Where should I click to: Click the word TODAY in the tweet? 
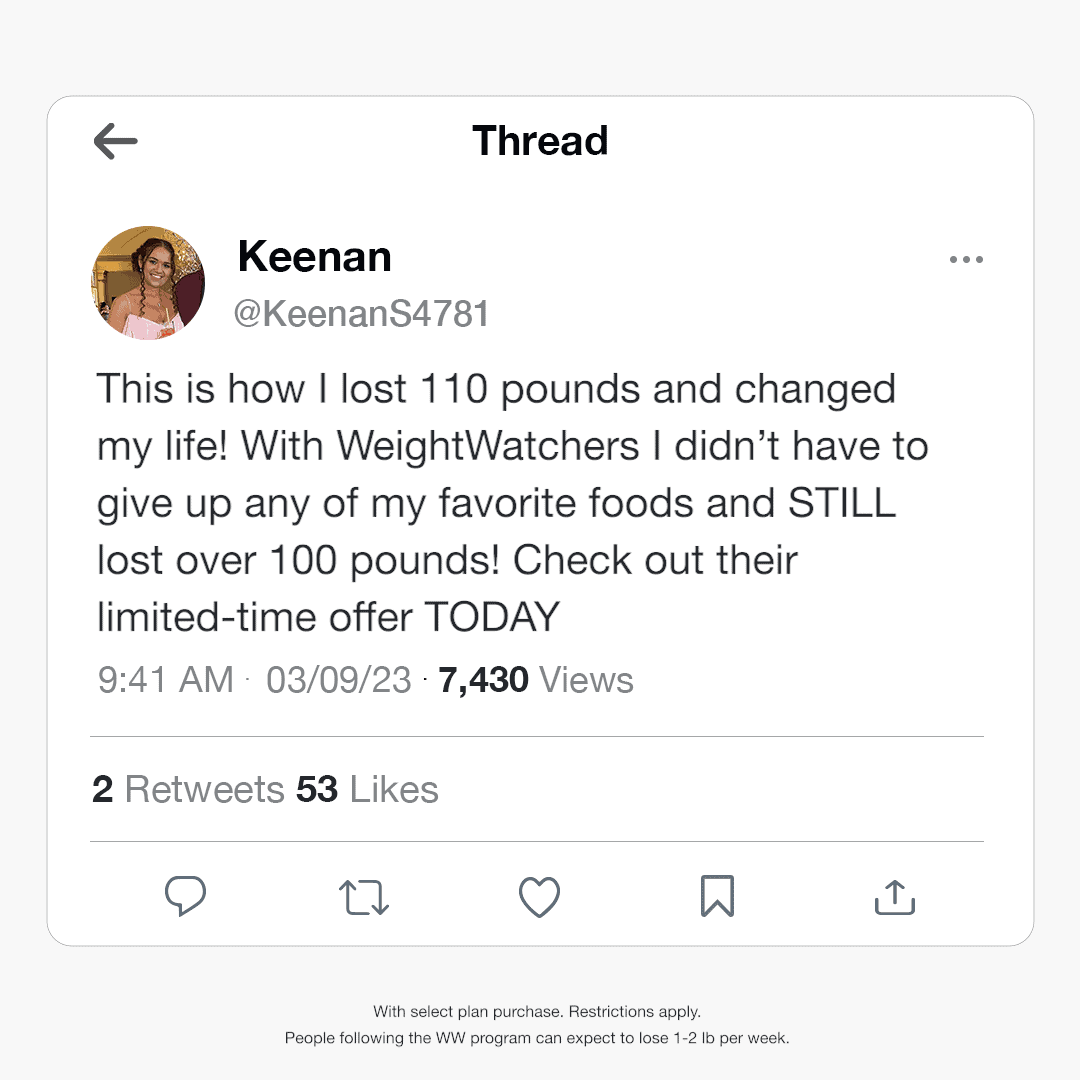click(491, 617)
